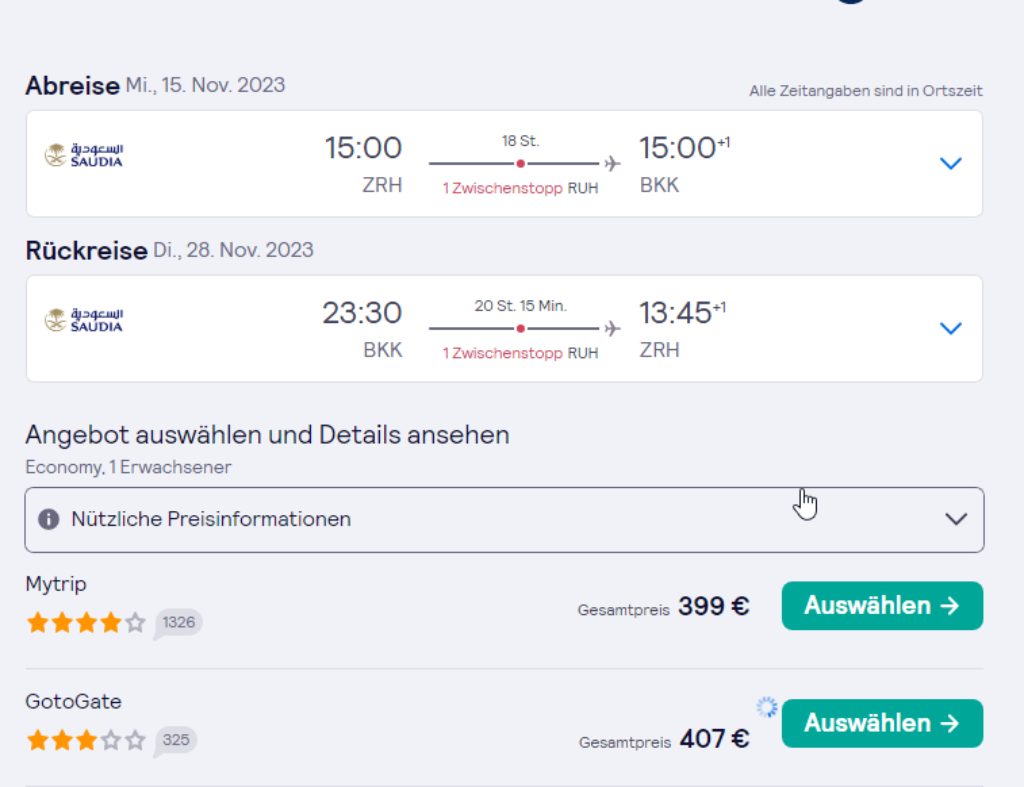Image resolution: width=1024 pixels, height=787 pixels.
Task: Click the GotoGate star rating
Action: pos(86,741)
